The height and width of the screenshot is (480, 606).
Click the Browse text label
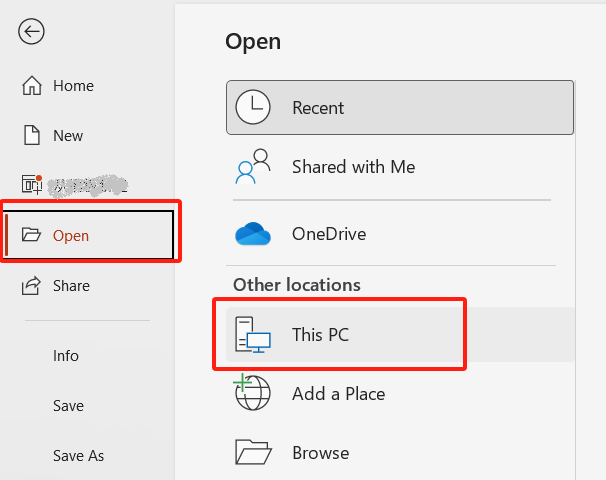[x=320, y=453]
